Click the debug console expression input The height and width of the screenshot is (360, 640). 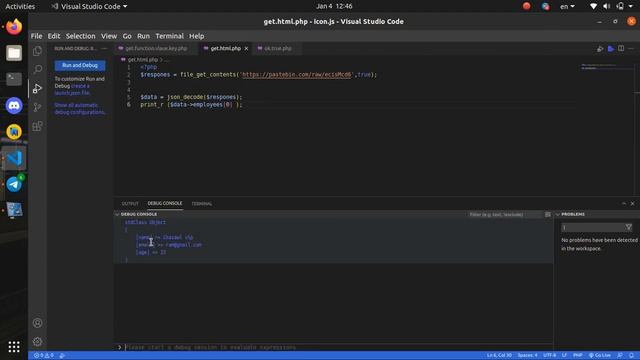tap(338, 347)
